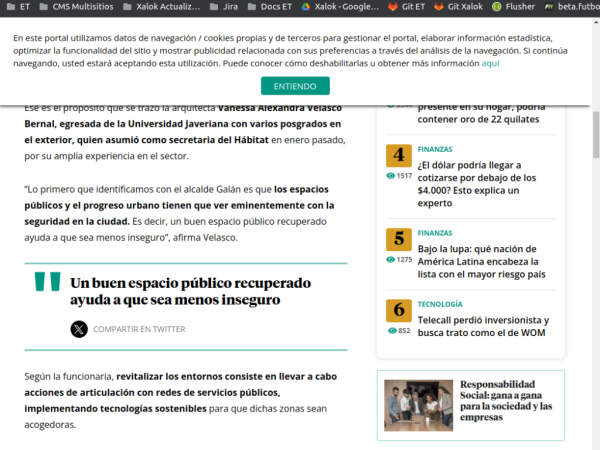
Task: Click the number 5 ranking badge
Action: point(399,239)
